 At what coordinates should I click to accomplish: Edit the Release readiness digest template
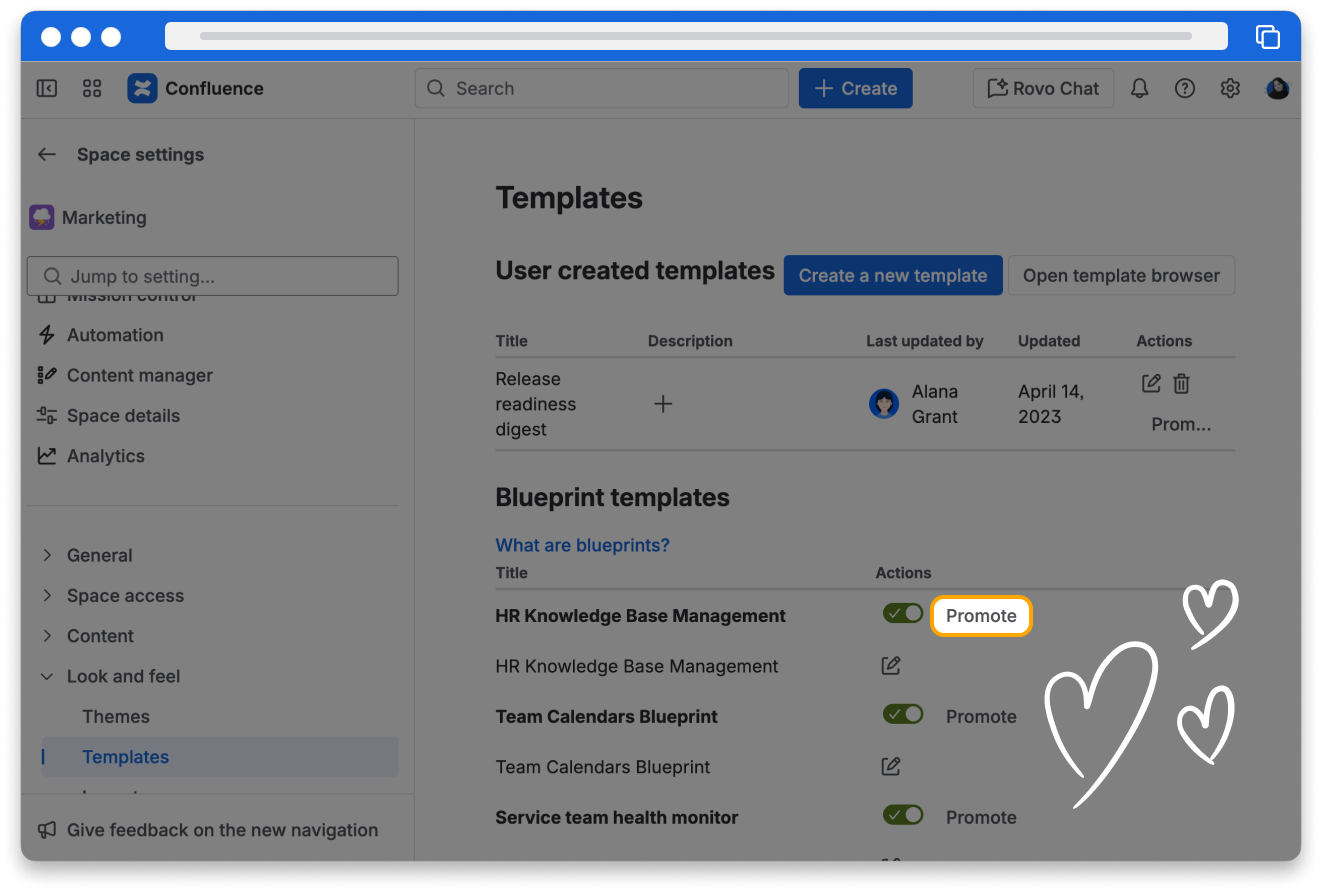click(x=1151, y=383)
